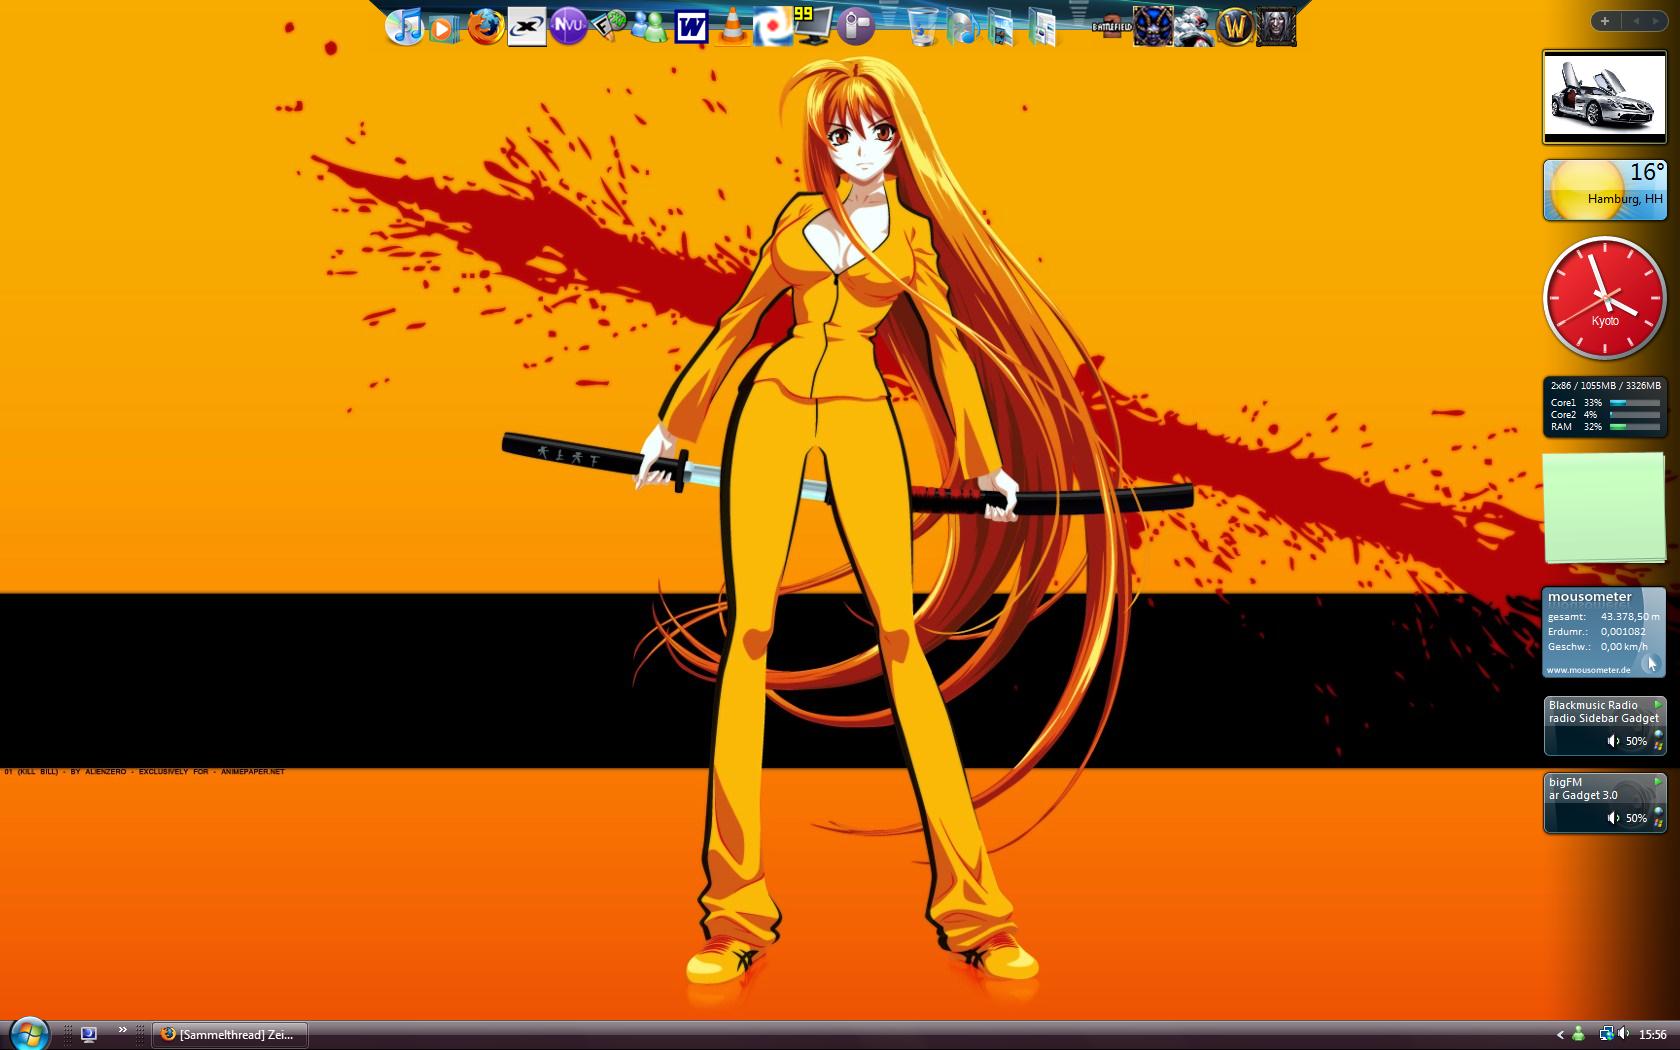The height and width of the screenshot is (1050, 1680).
Task: Switch to the Sammelthread Firefox taskbar window
Action: coord(229,1035)
